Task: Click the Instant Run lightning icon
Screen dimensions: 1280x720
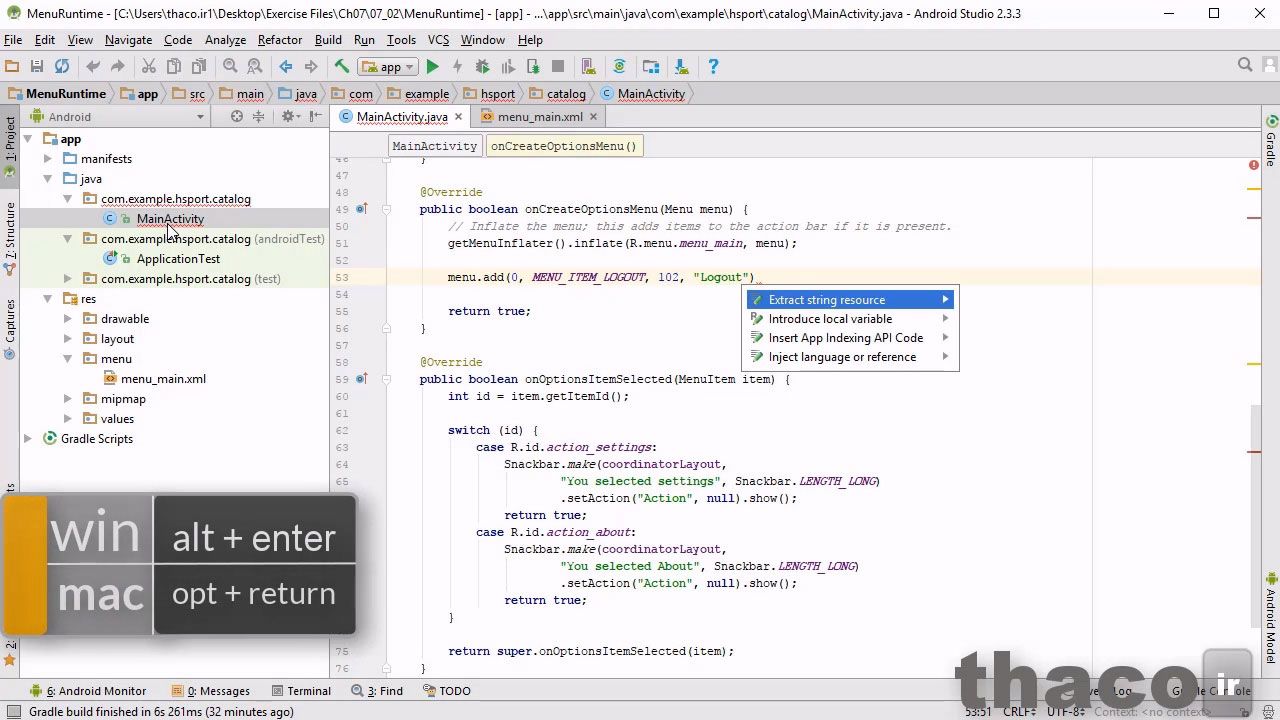Action: (x=457, y=66)
